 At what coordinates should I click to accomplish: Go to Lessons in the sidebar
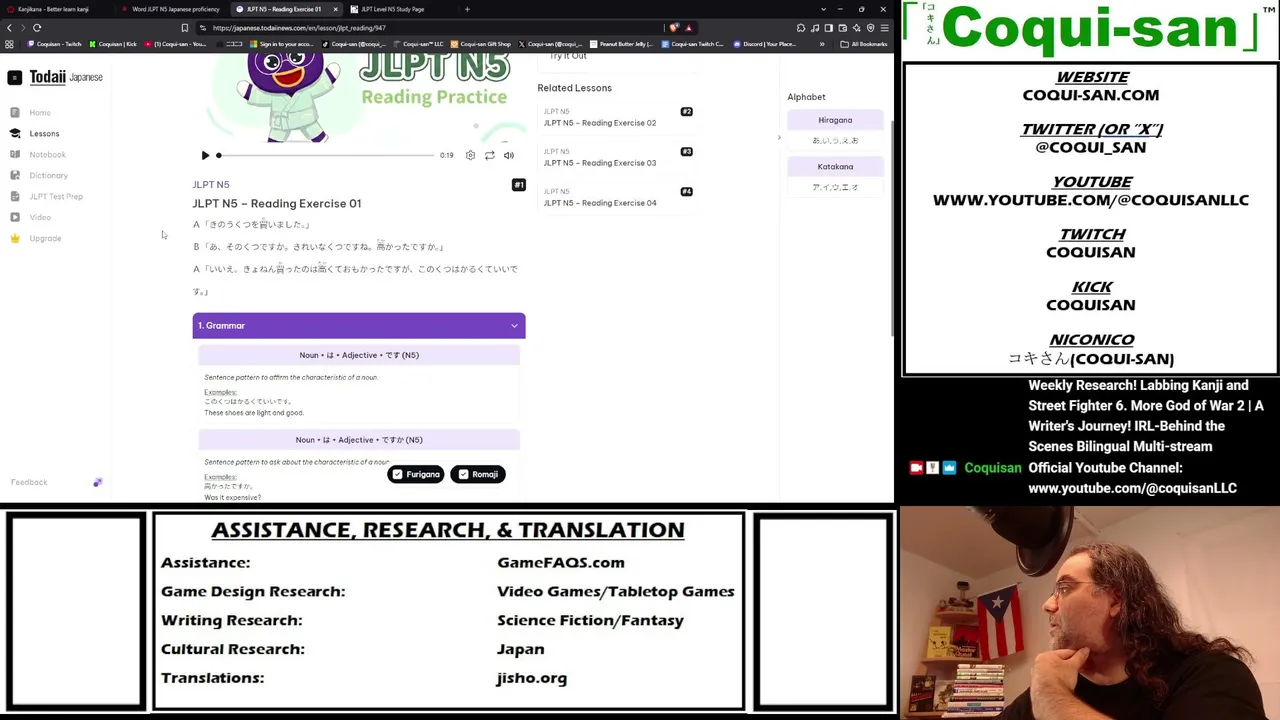pos(44,133)
